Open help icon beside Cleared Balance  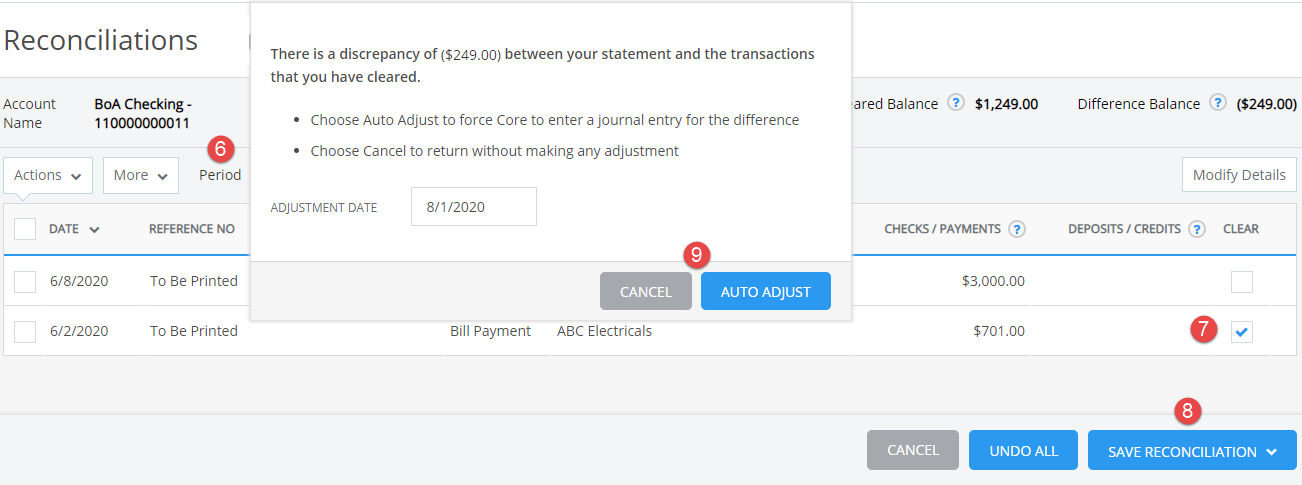pos(956,103)
